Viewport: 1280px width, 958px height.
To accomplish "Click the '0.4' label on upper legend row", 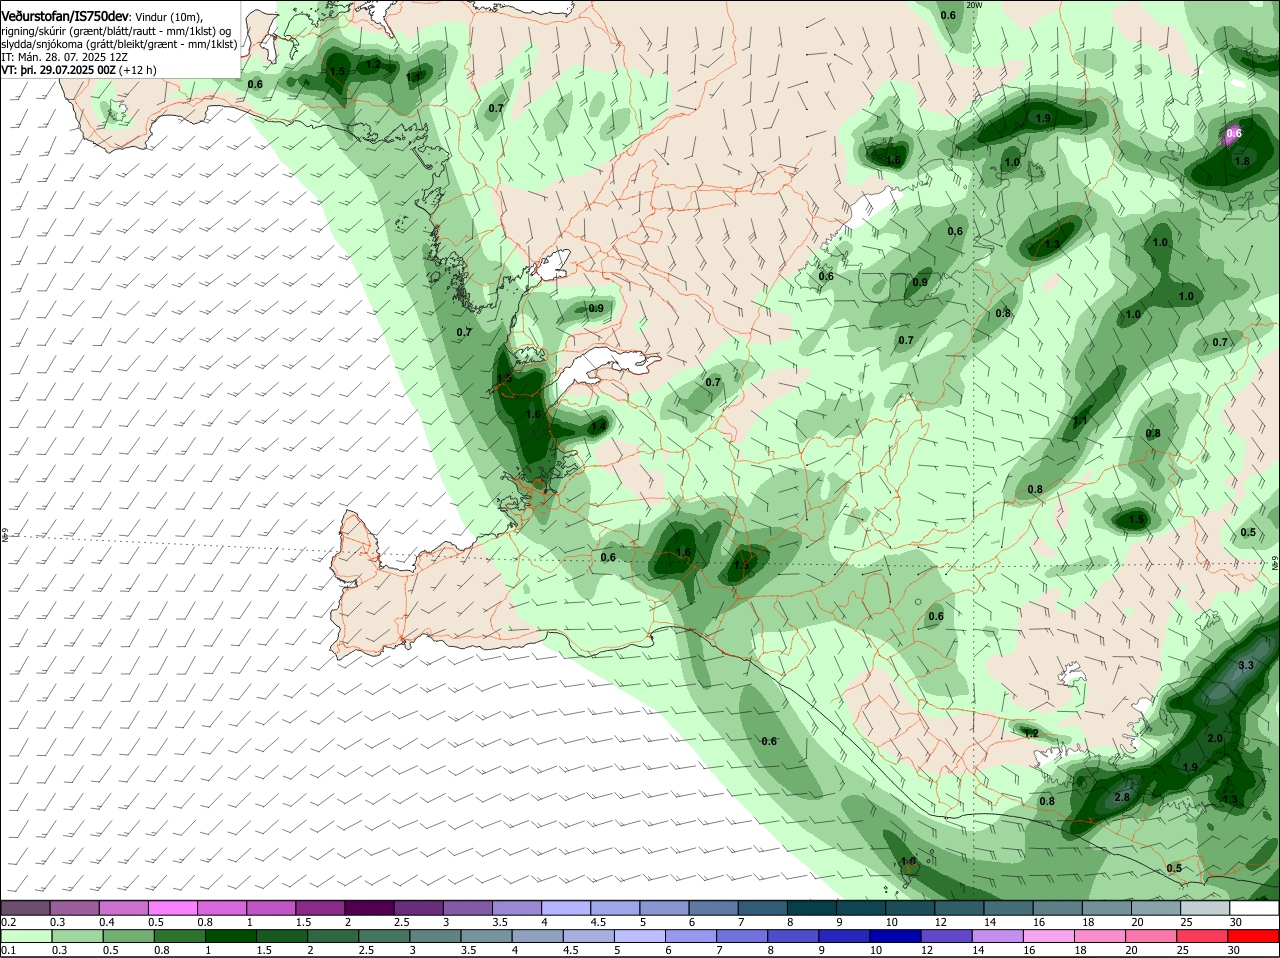I will coord(106,921).
